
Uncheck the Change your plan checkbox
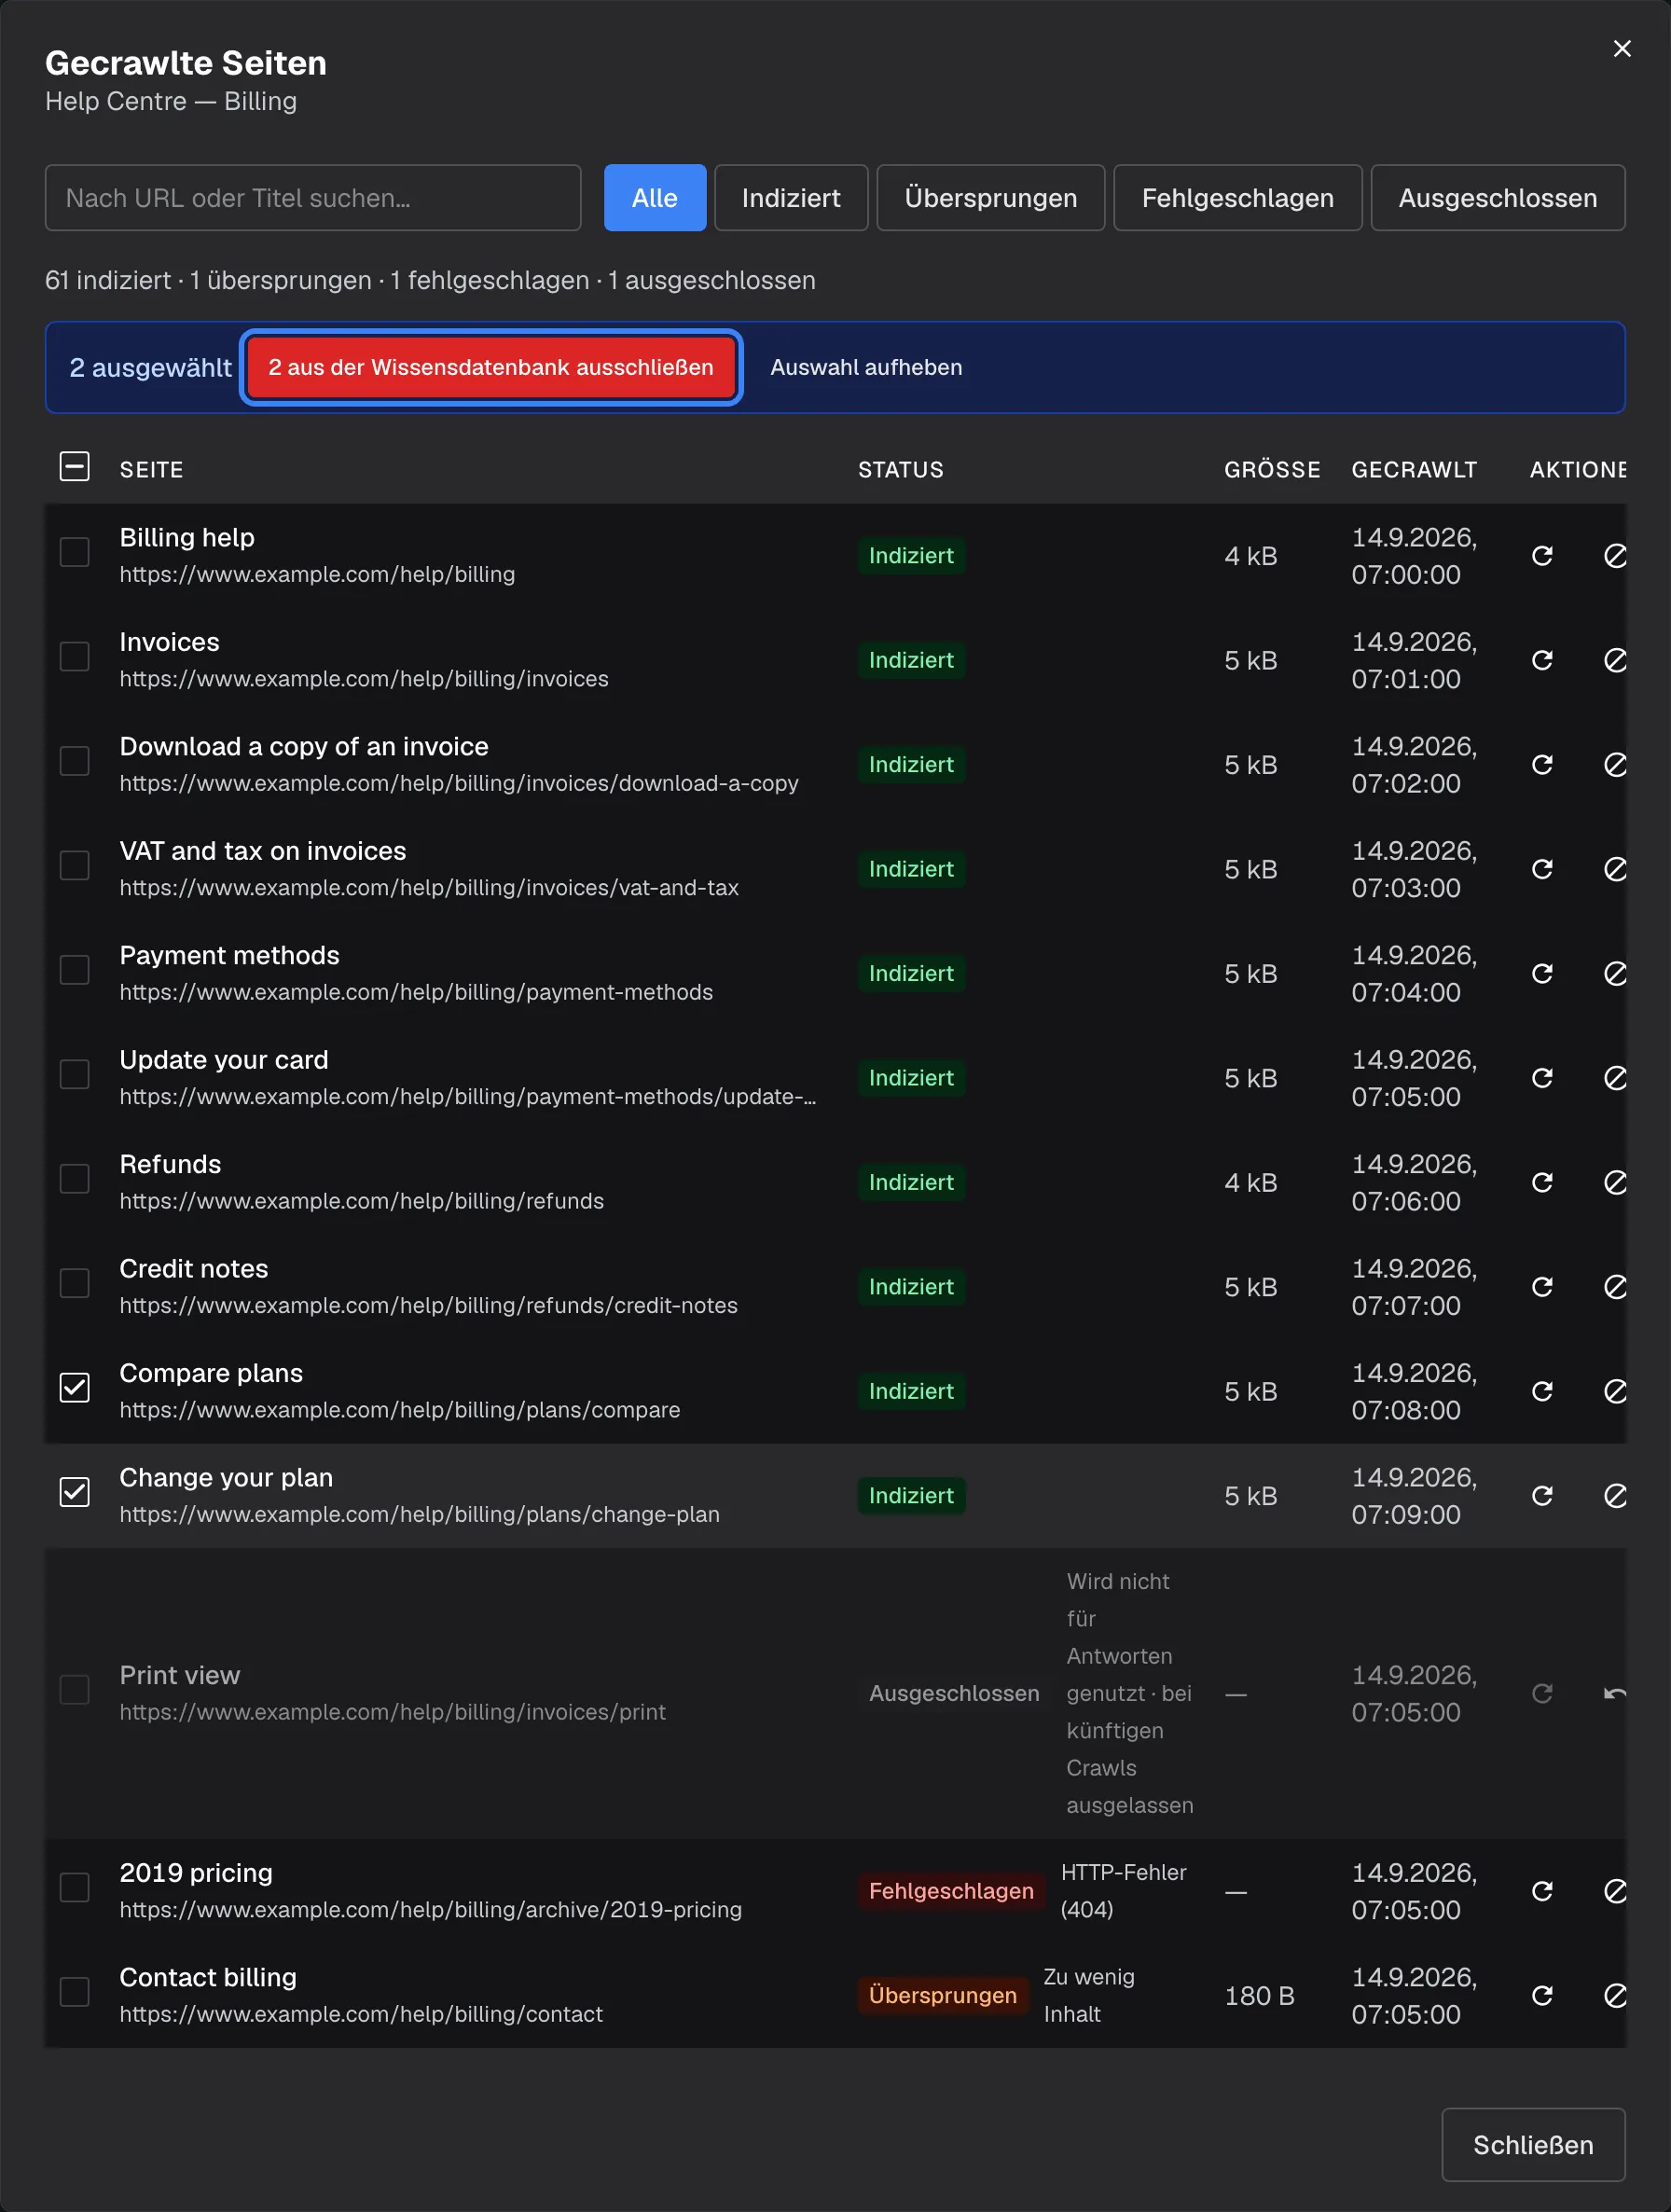75,1492
